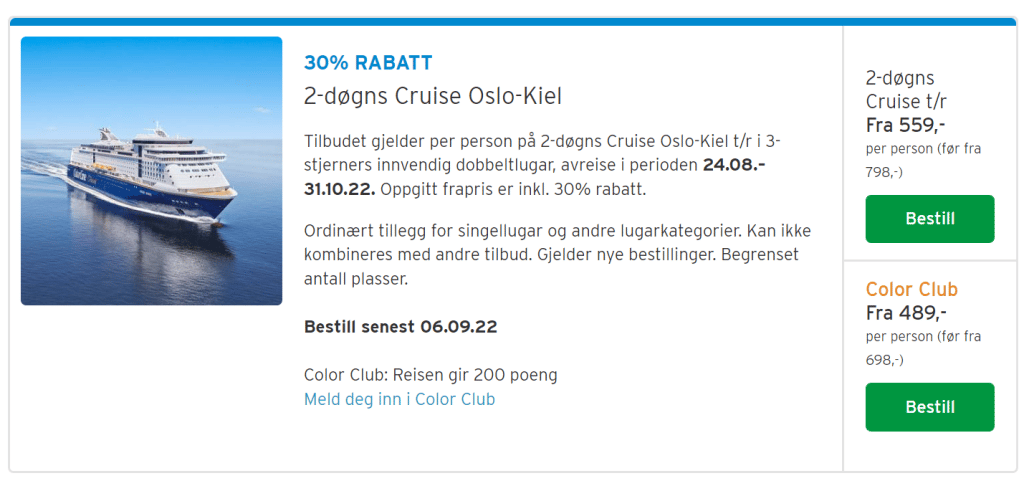The height and width of the screenshot is (491, 1024).
Task: Select the "Fra 559,-" price
Action: click(905, 125)
